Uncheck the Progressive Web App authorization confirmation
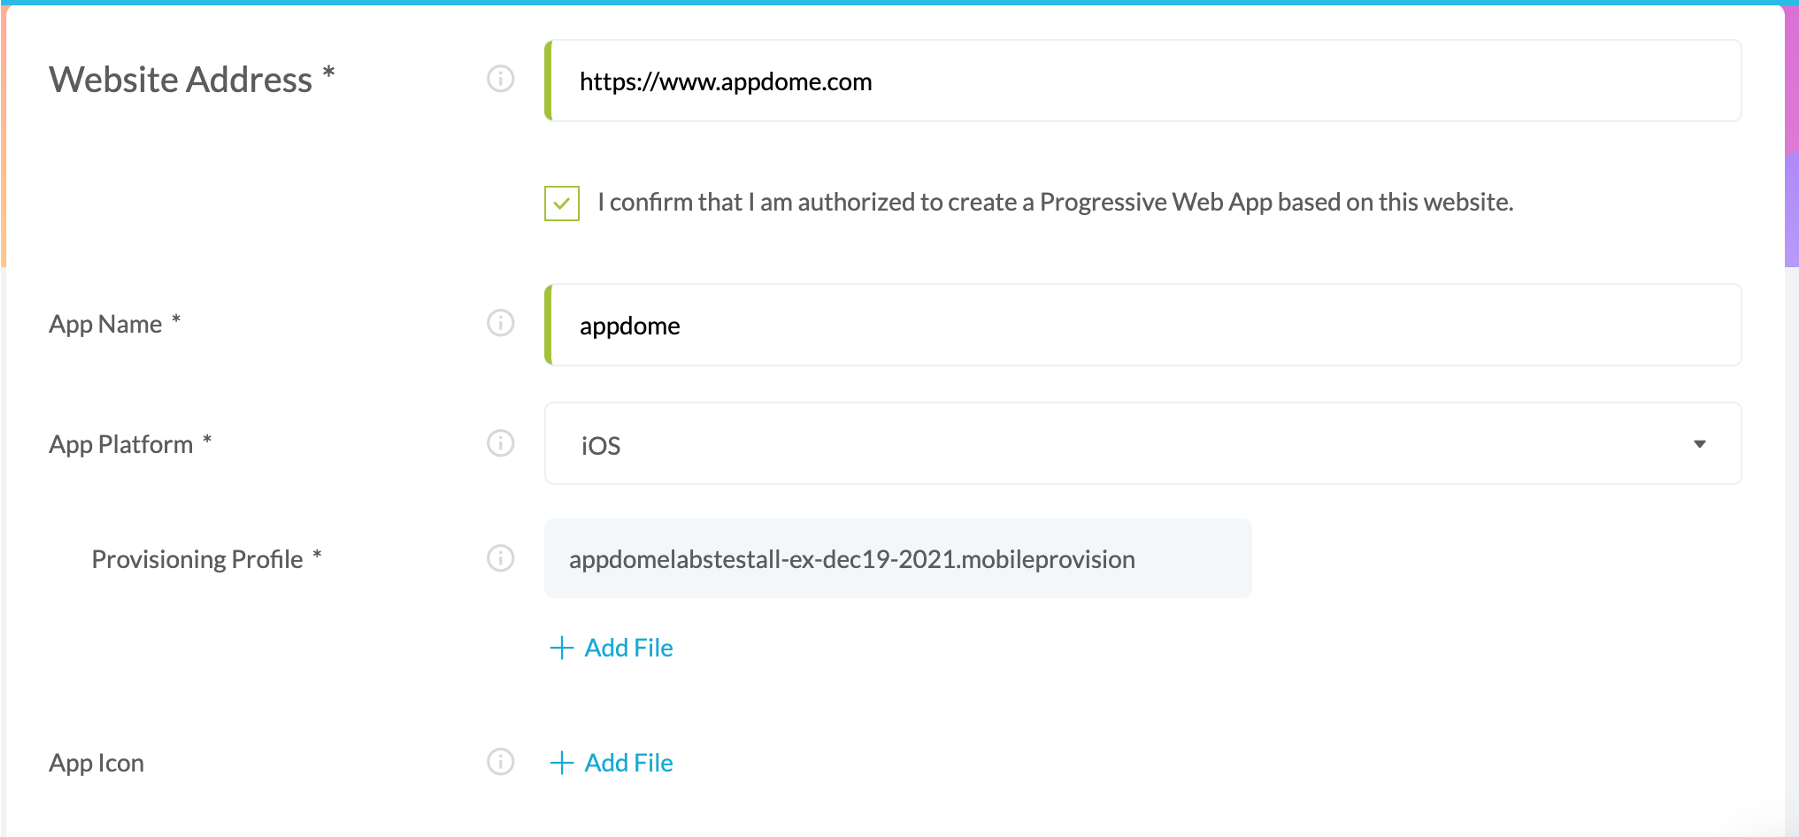Image resolution: width=1799 pixels, height=837 pixels. click(561, 202)
